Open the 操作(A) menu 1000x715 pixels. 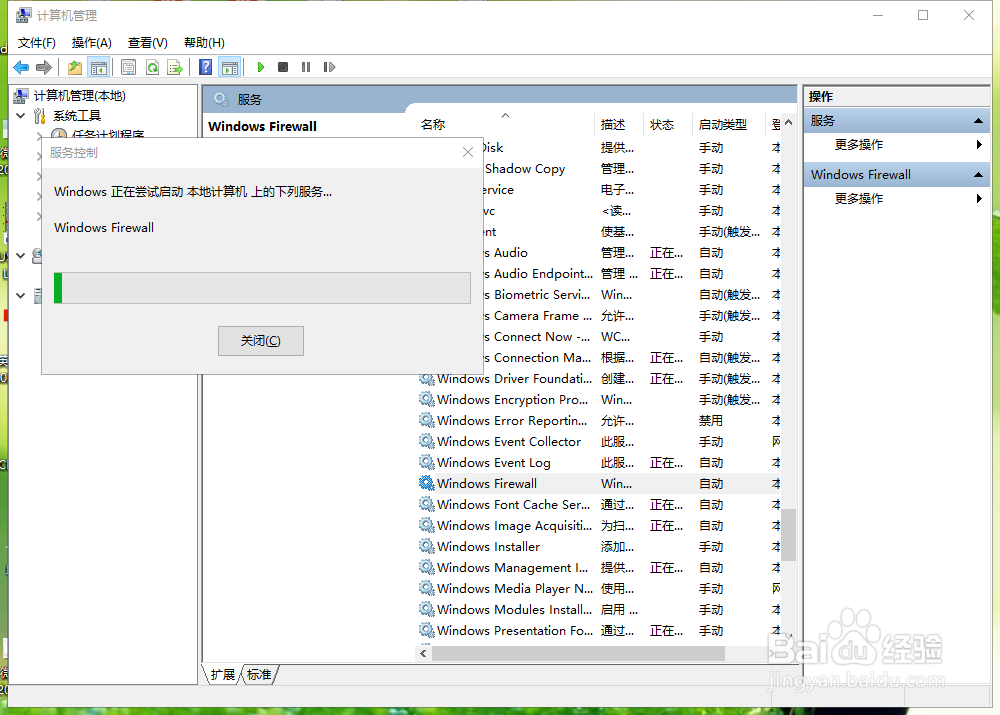tap(91, 43)
